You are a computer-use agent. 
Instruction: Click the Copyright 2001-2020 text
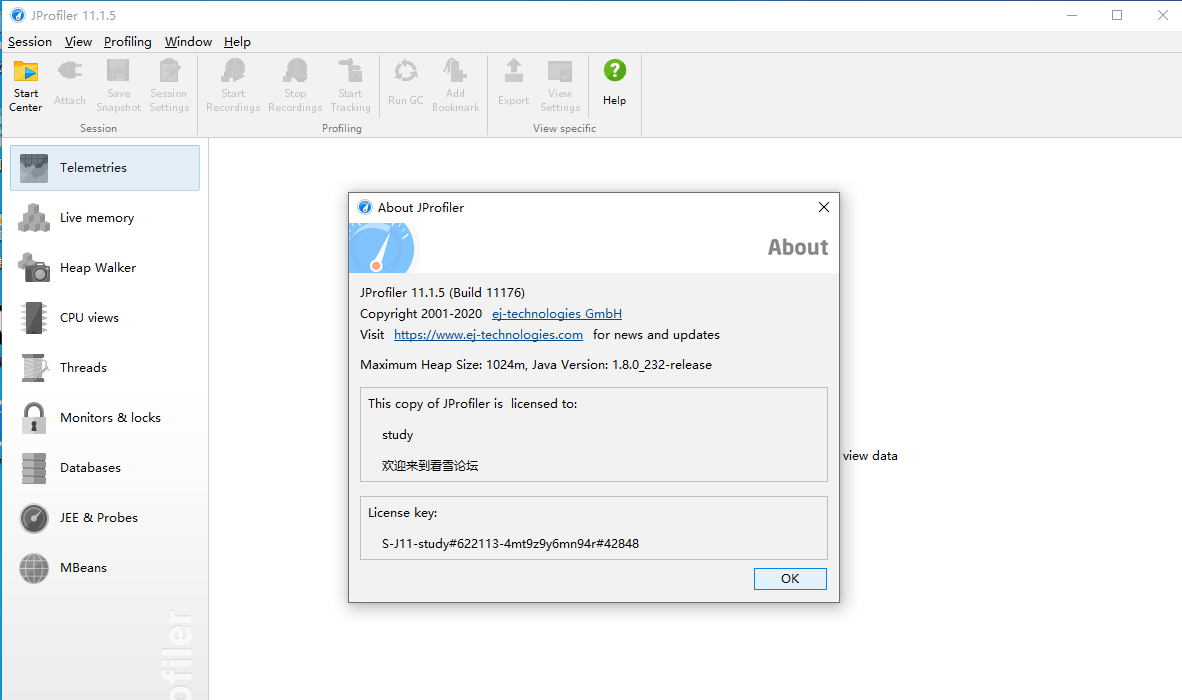[421, 313]
